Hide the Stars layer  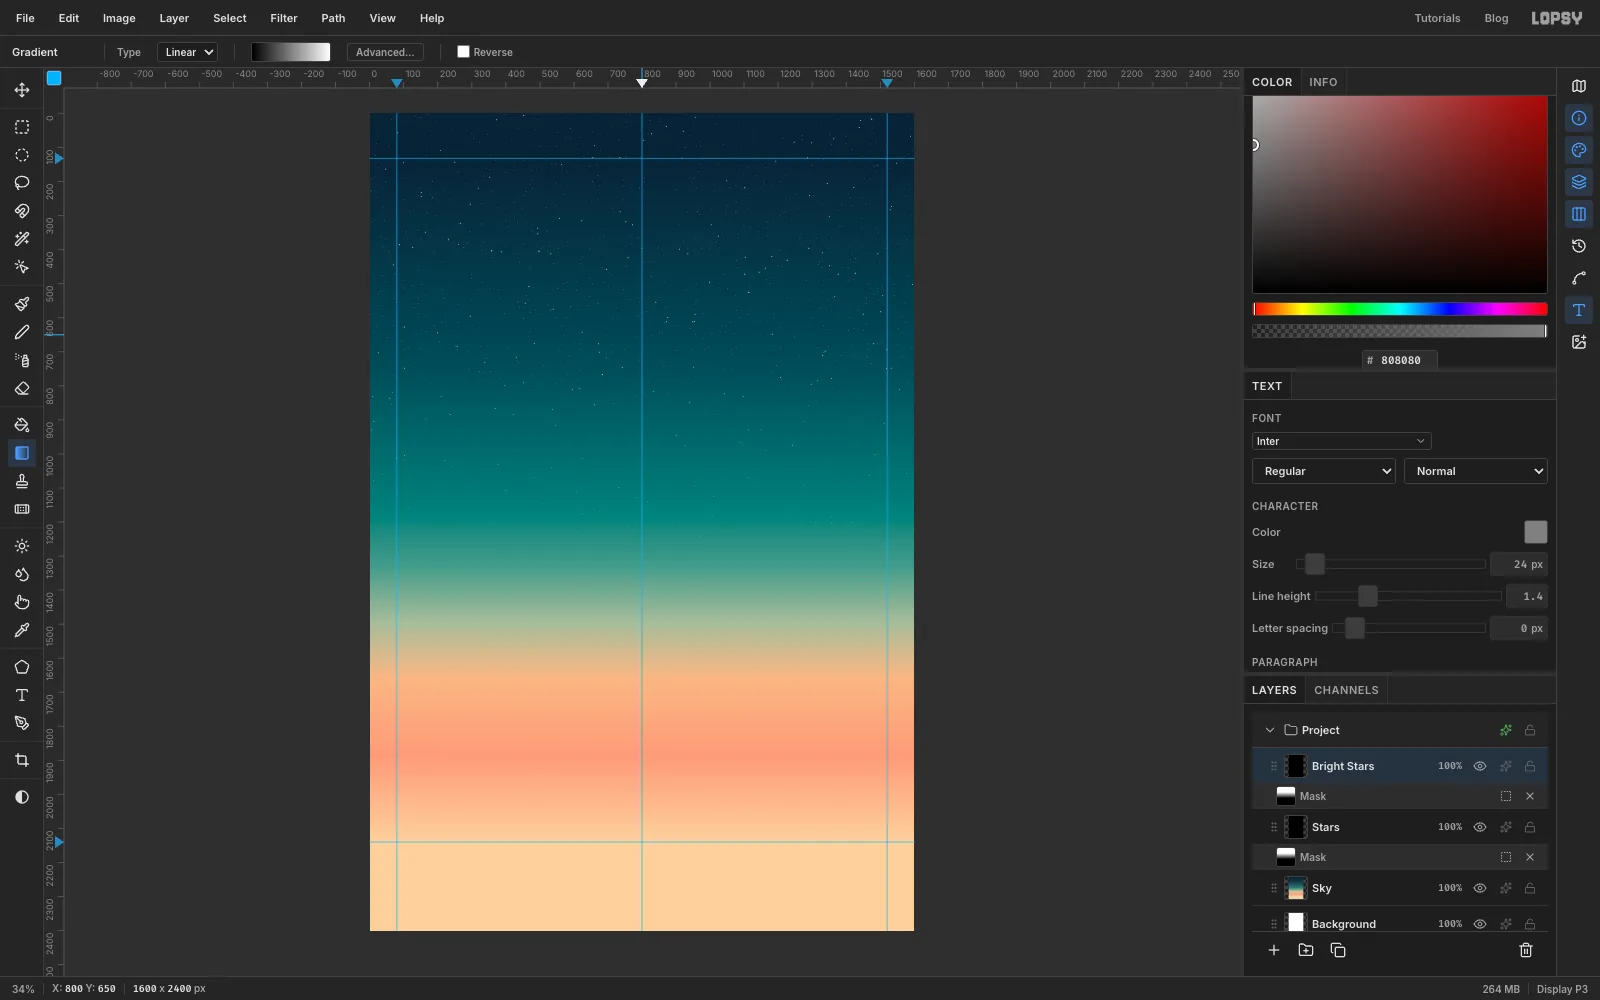[x=1480, y=827]
